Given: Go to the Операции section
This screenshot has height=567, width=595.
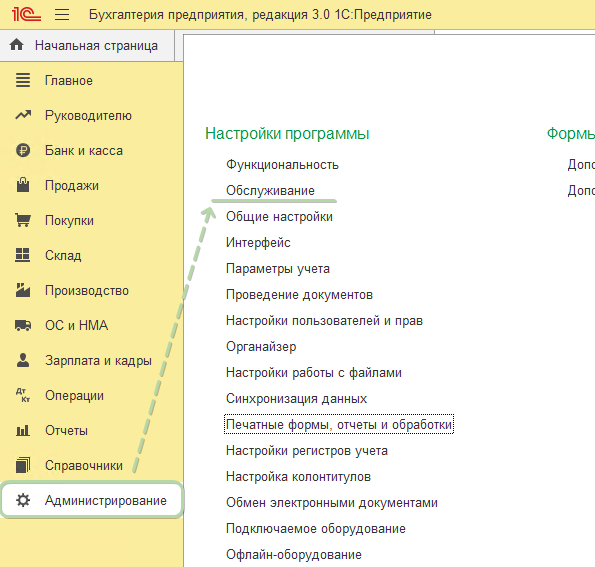Looking at the screenshot, I should coord(74,395).
